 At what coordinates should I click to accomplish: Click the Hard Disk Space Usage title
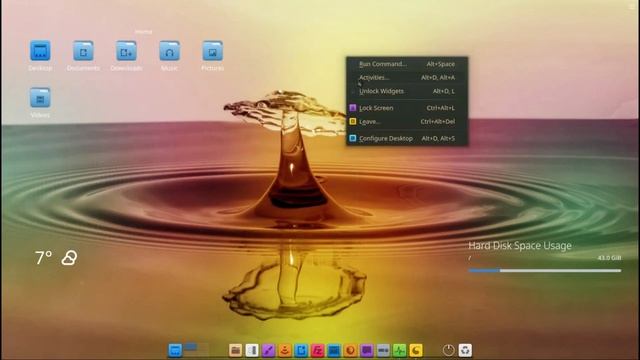coord(520,246)
